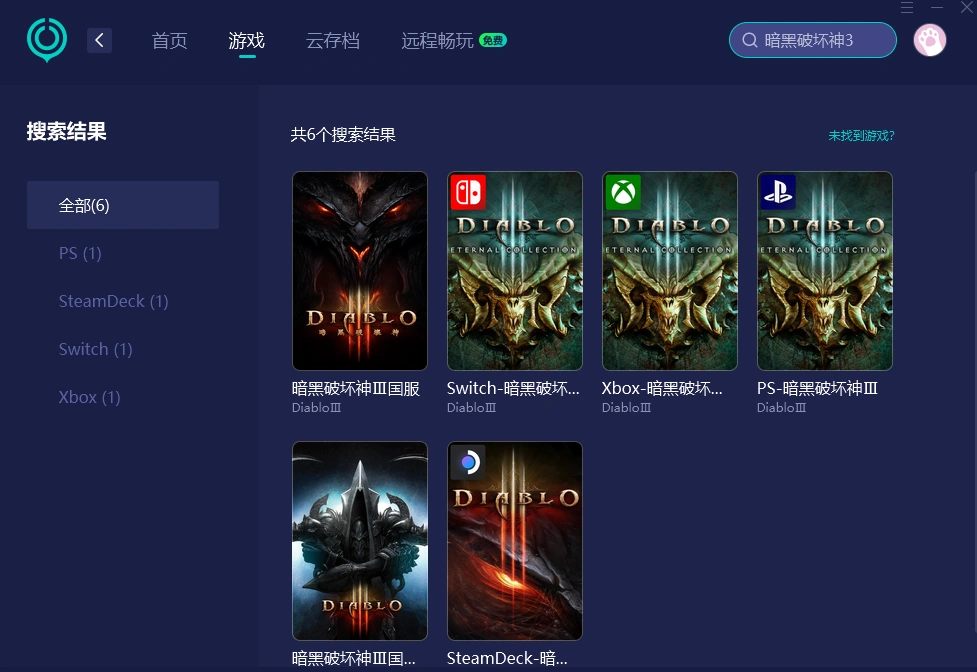Click the 未找到游戏? link

pos(861,135)
